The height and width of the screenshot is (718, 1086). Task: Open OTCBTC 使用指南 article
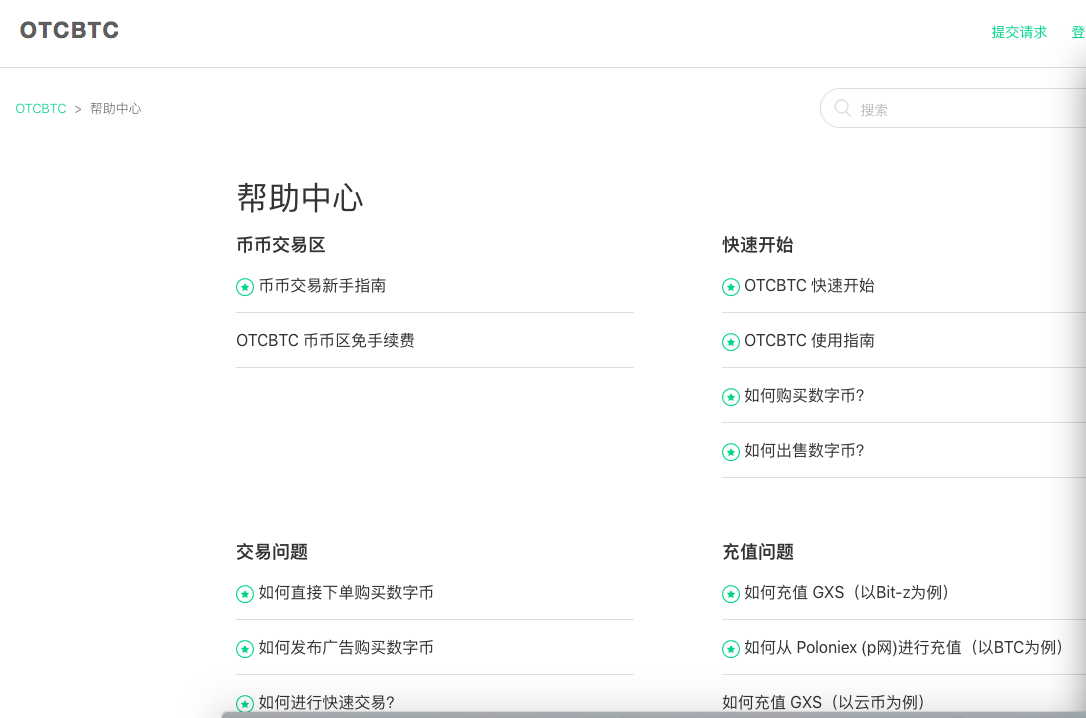[809, 341]
